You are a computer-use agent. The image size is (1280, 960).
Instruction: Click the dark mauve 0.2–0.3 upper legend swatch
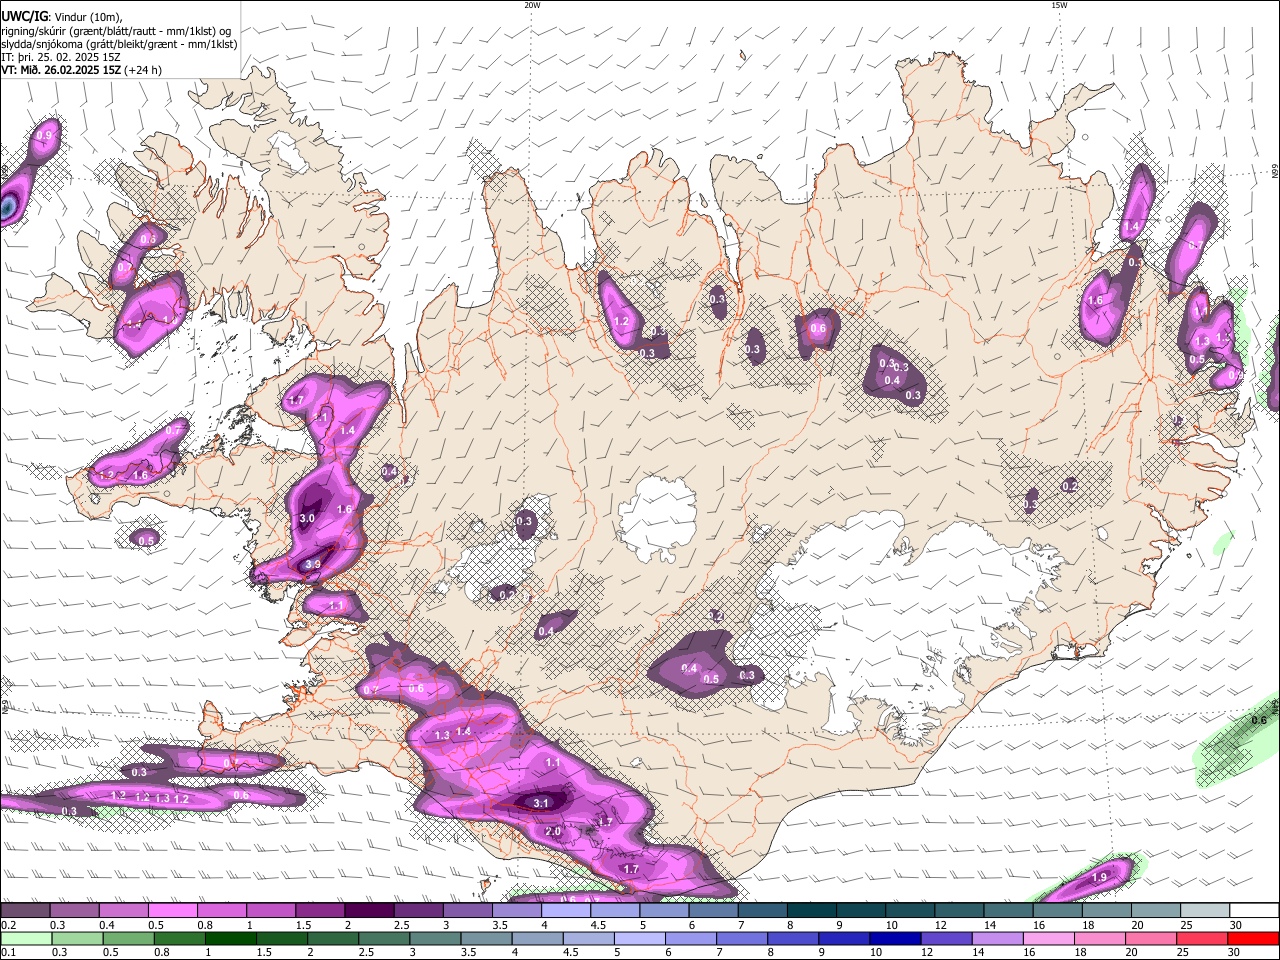click(x=25, y=910)
